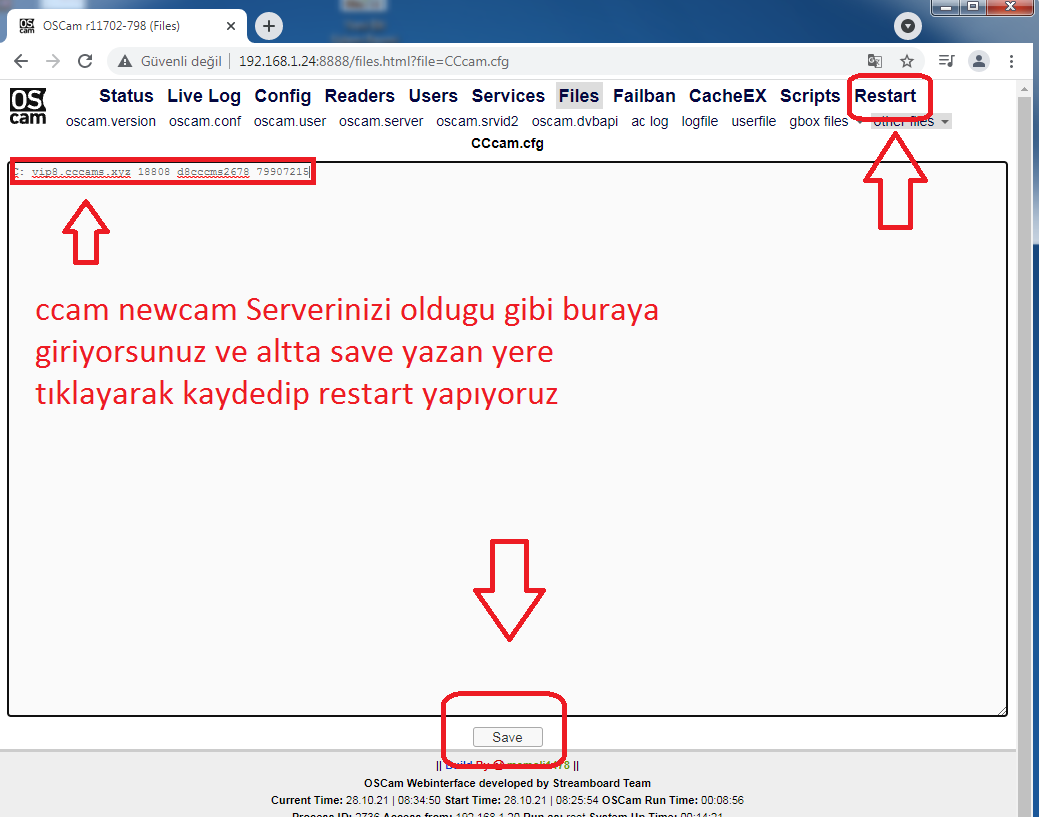Bookmark page with star icon
This screenshot has height=817, width=1039.
[x=906, y=62]
